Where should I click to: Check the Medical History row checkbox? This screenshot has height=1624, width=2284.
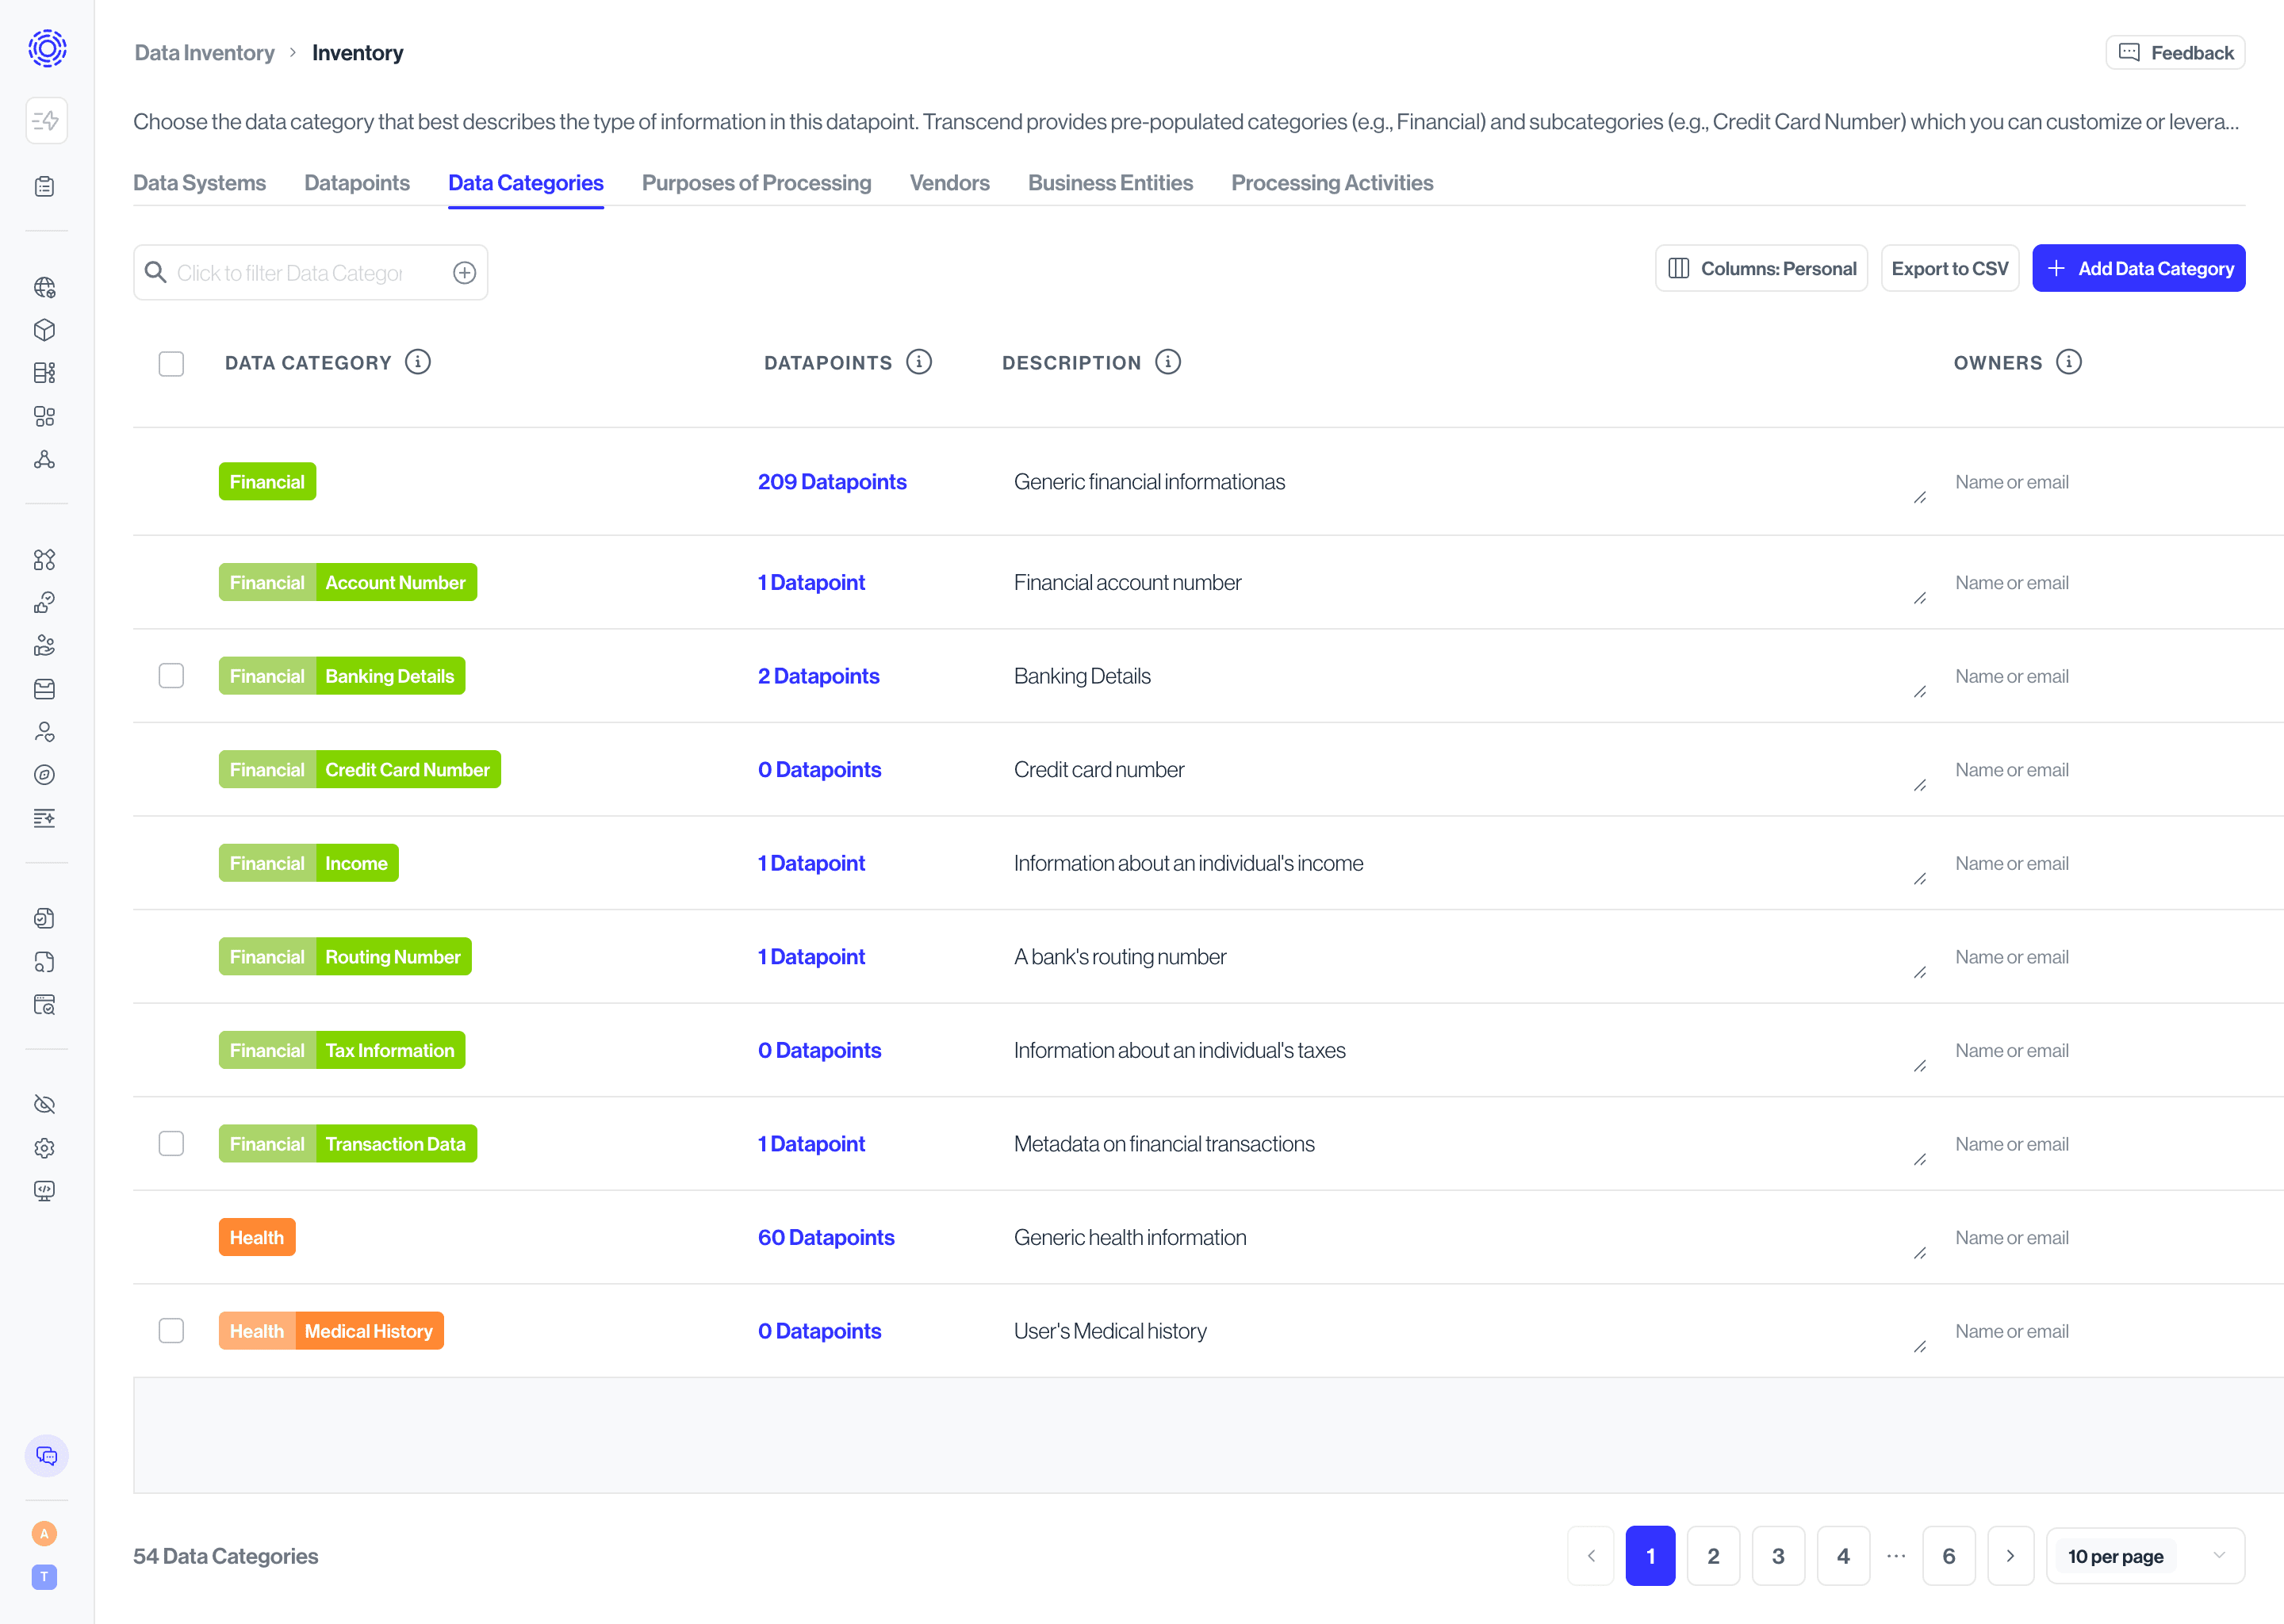(x=171, y=1331)
